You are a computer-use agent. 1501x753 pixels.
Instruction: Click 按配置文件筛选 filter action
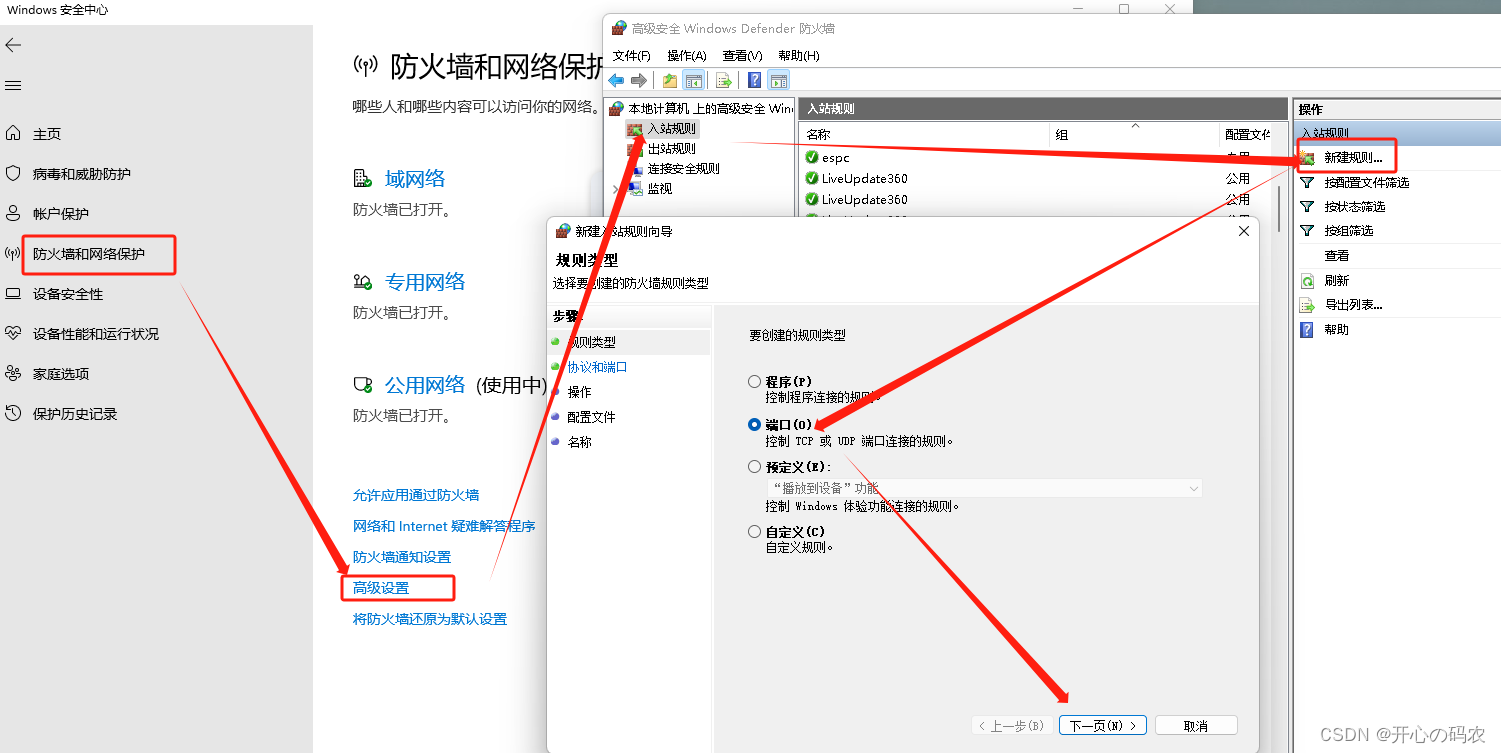coord(1366,182)
